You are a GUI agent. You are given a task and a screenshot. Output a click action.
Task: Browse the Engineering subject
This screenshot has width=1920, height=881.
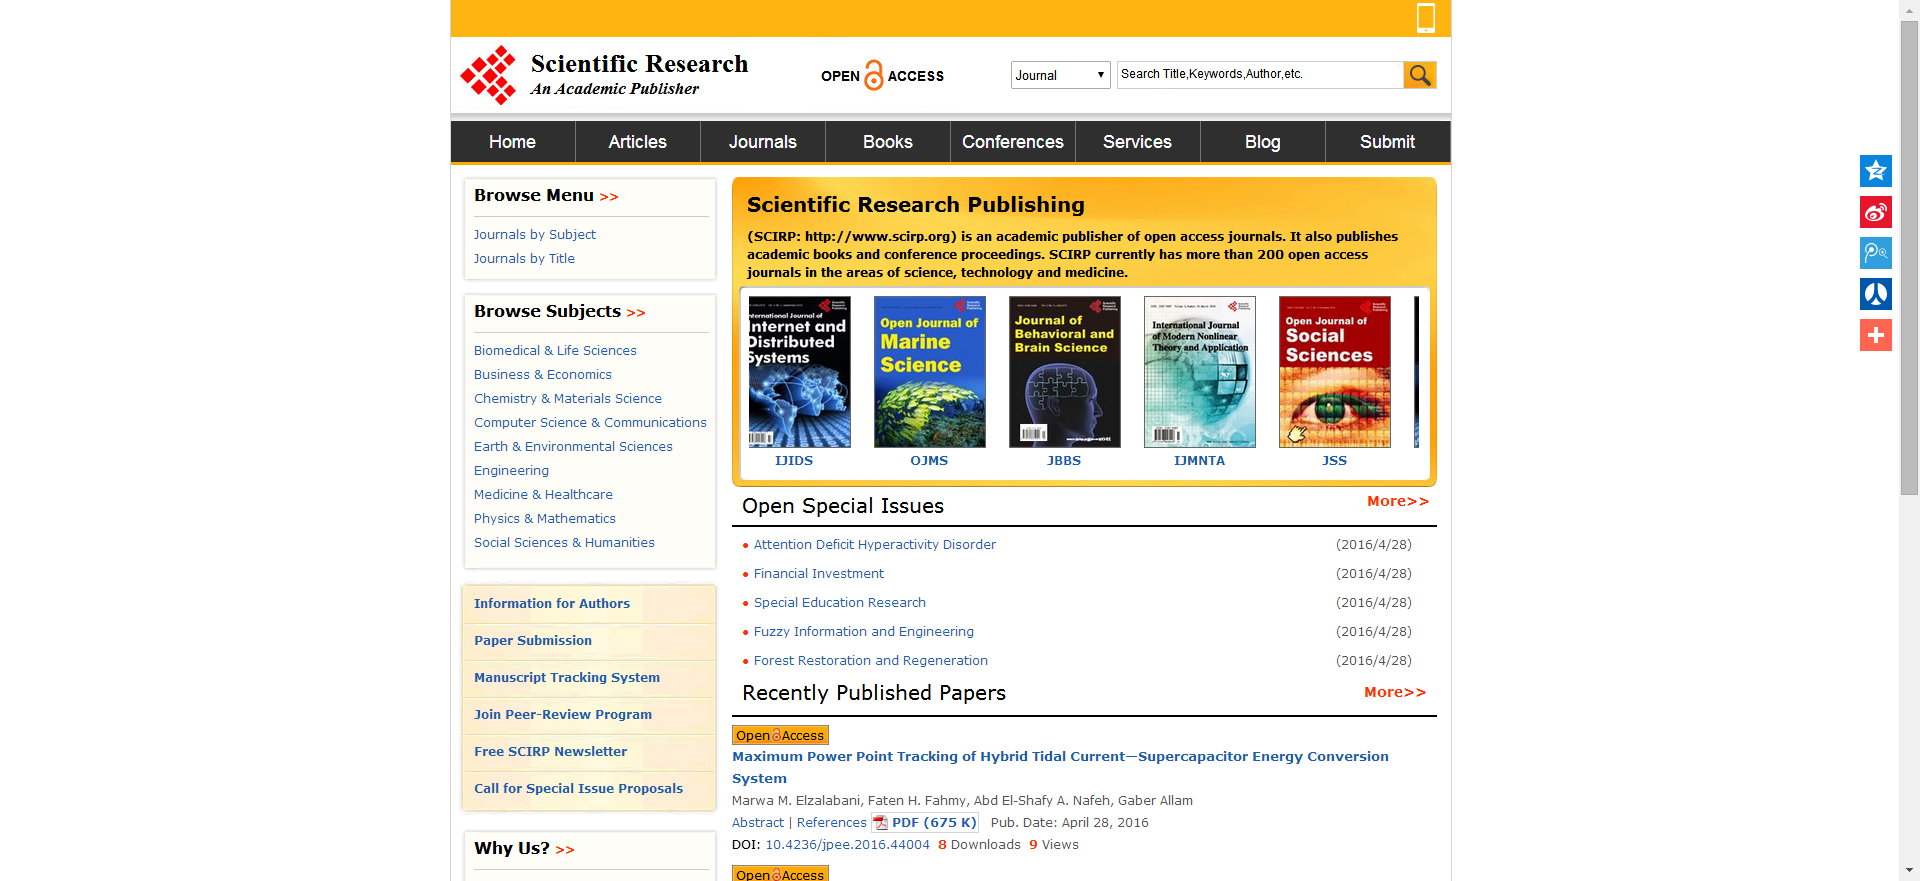[x=511, y=471]
